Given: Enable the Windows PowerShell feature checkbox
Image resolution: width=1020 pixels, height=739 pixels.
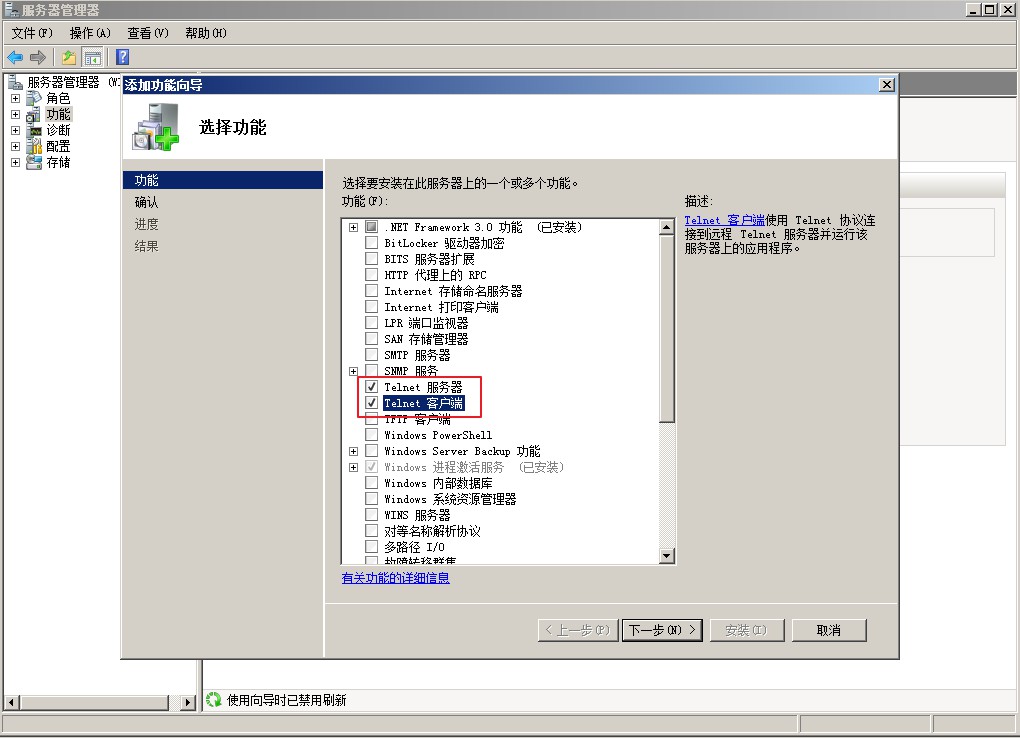Looking at the screenshot, I should [x=372, y=435].
